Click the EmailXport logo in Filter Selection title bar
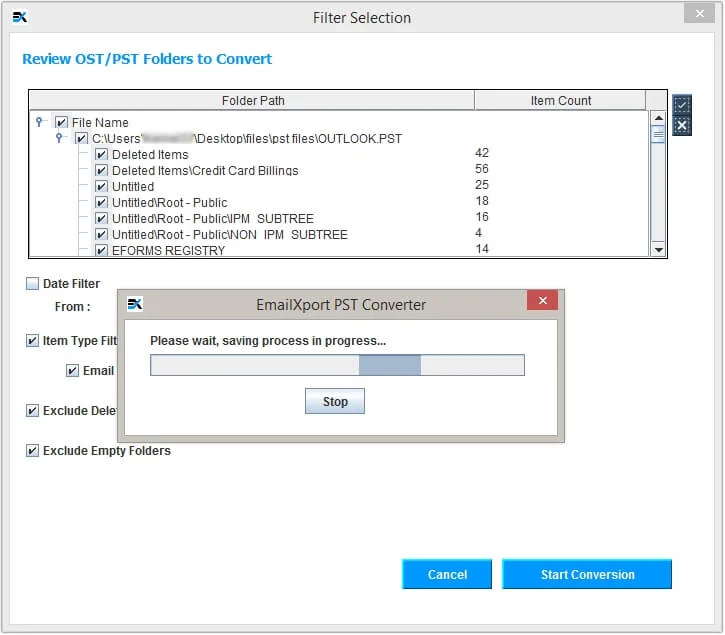This screenshot has width=725, height=635. (20, 18)
